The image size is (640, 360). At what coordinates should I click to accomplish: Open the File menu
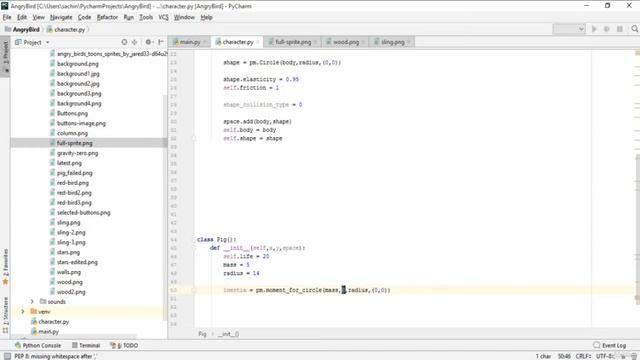[7, 17]
